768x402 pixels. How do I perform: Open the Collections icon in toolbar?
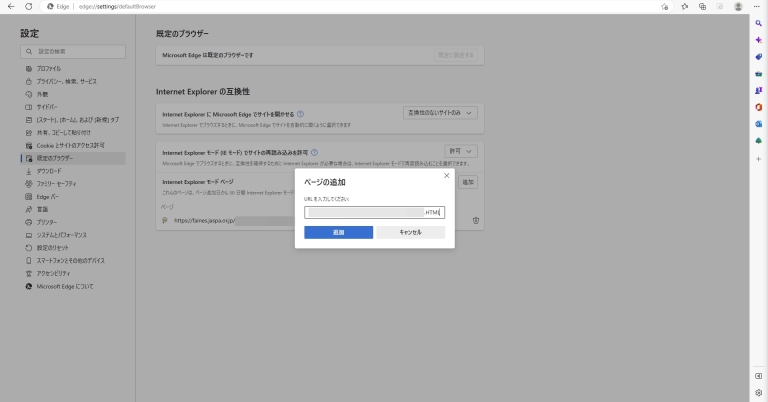[x=703, y=6]
